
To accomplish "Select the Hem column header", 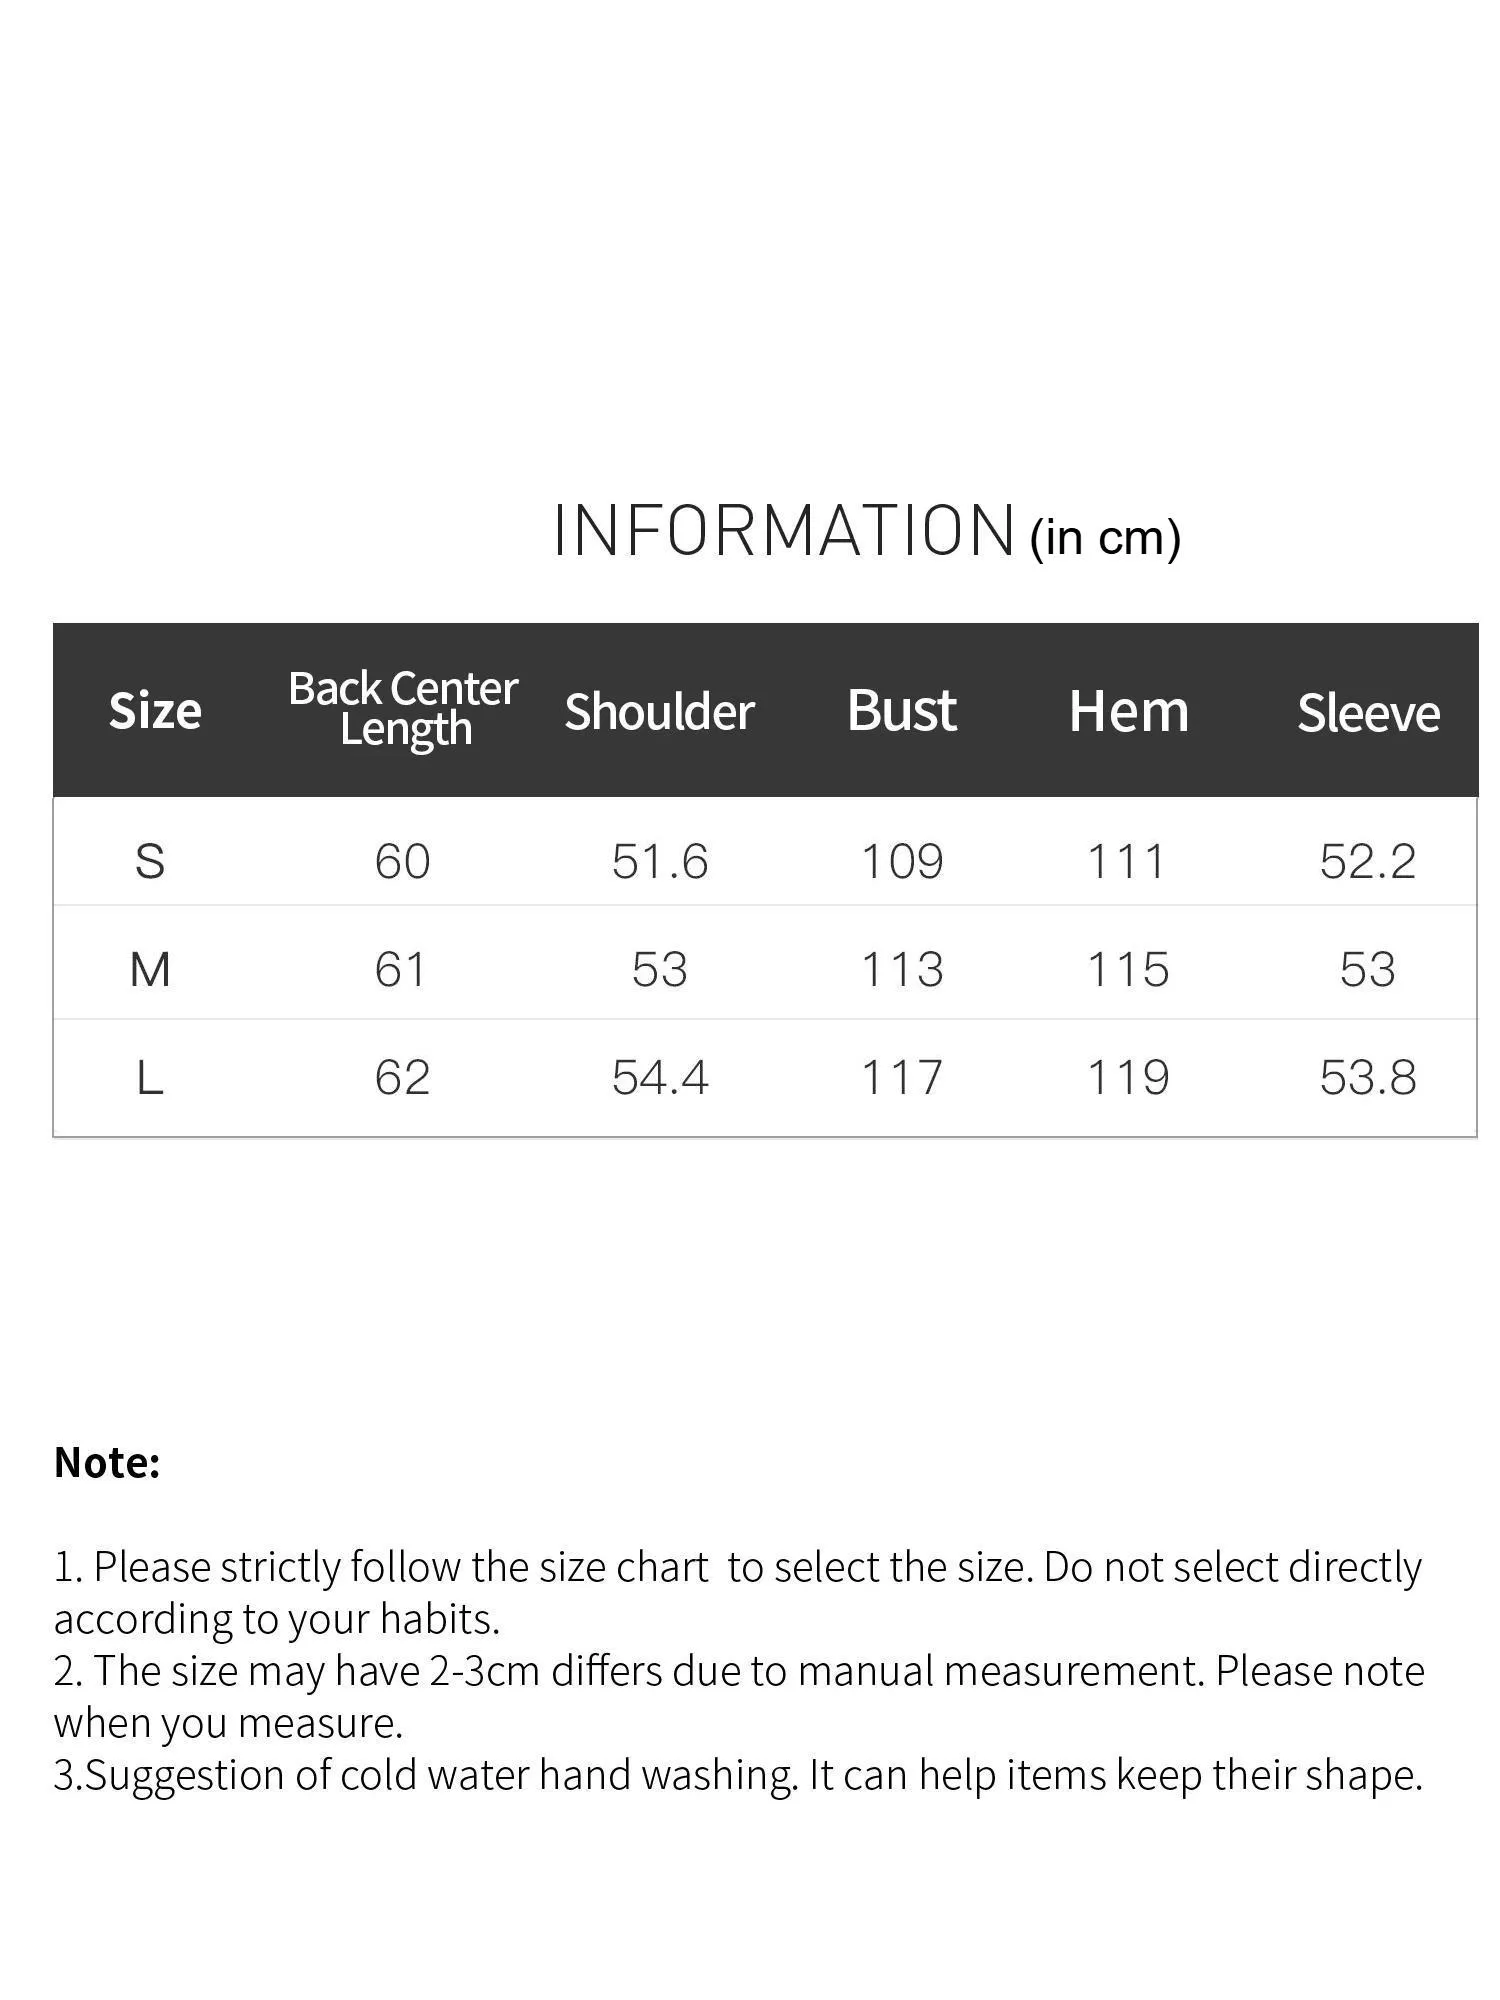I will (x=1129, y=711).
